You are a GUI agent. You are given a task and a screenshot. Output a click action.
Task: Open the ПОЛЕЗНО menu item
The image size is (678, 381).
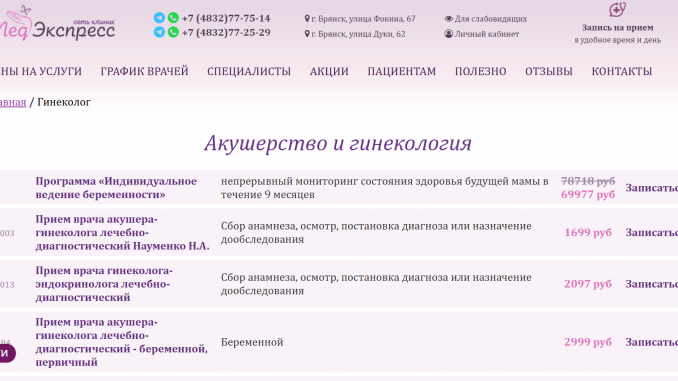(480, 71)
